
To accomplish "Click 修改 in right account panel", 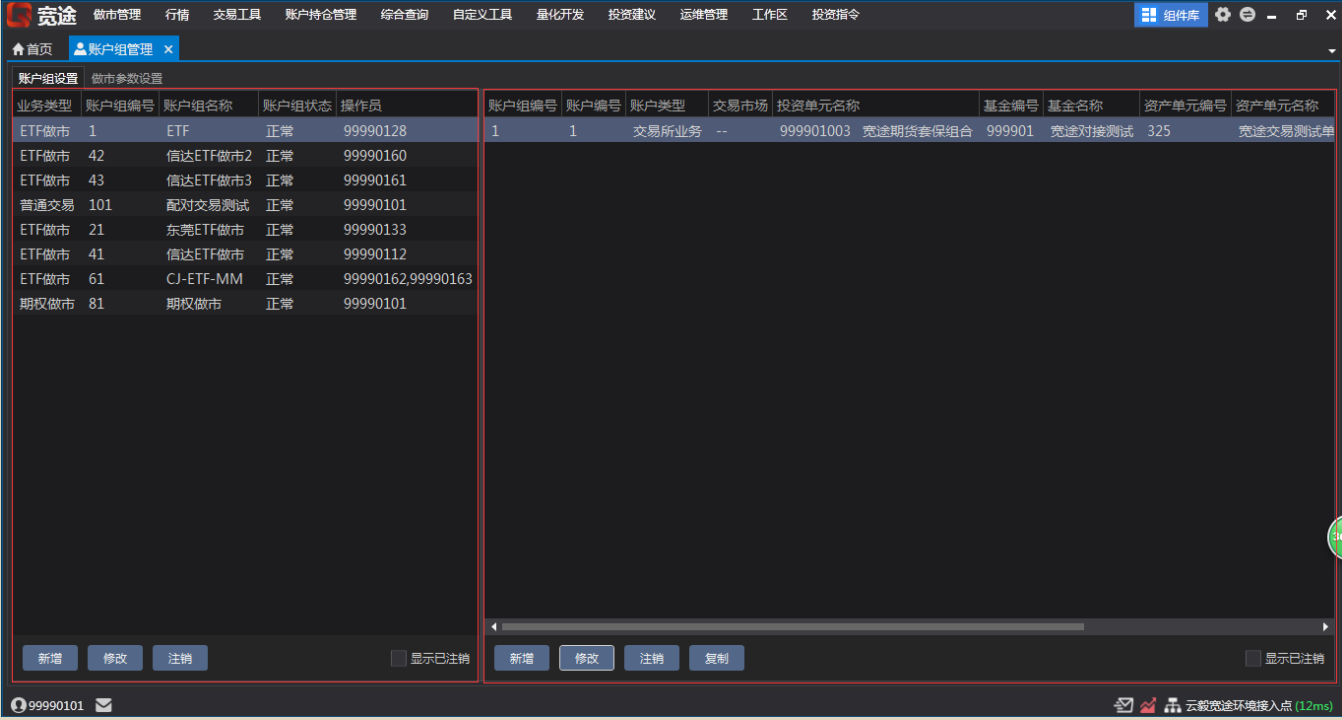I will pyautogui.click(x=586, y=658).
